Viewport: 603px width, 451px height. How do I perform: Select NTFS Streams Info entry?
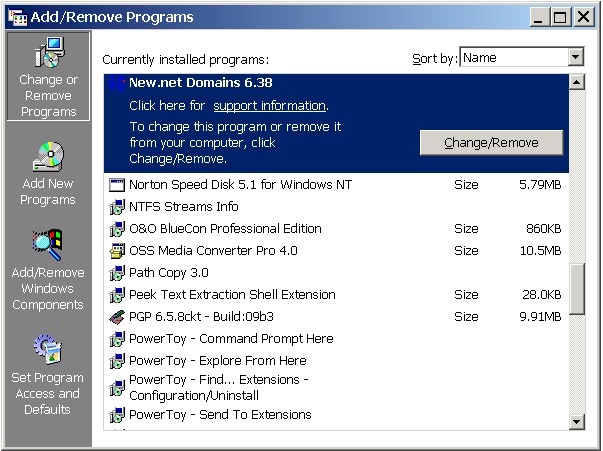(x=336, y=207)
